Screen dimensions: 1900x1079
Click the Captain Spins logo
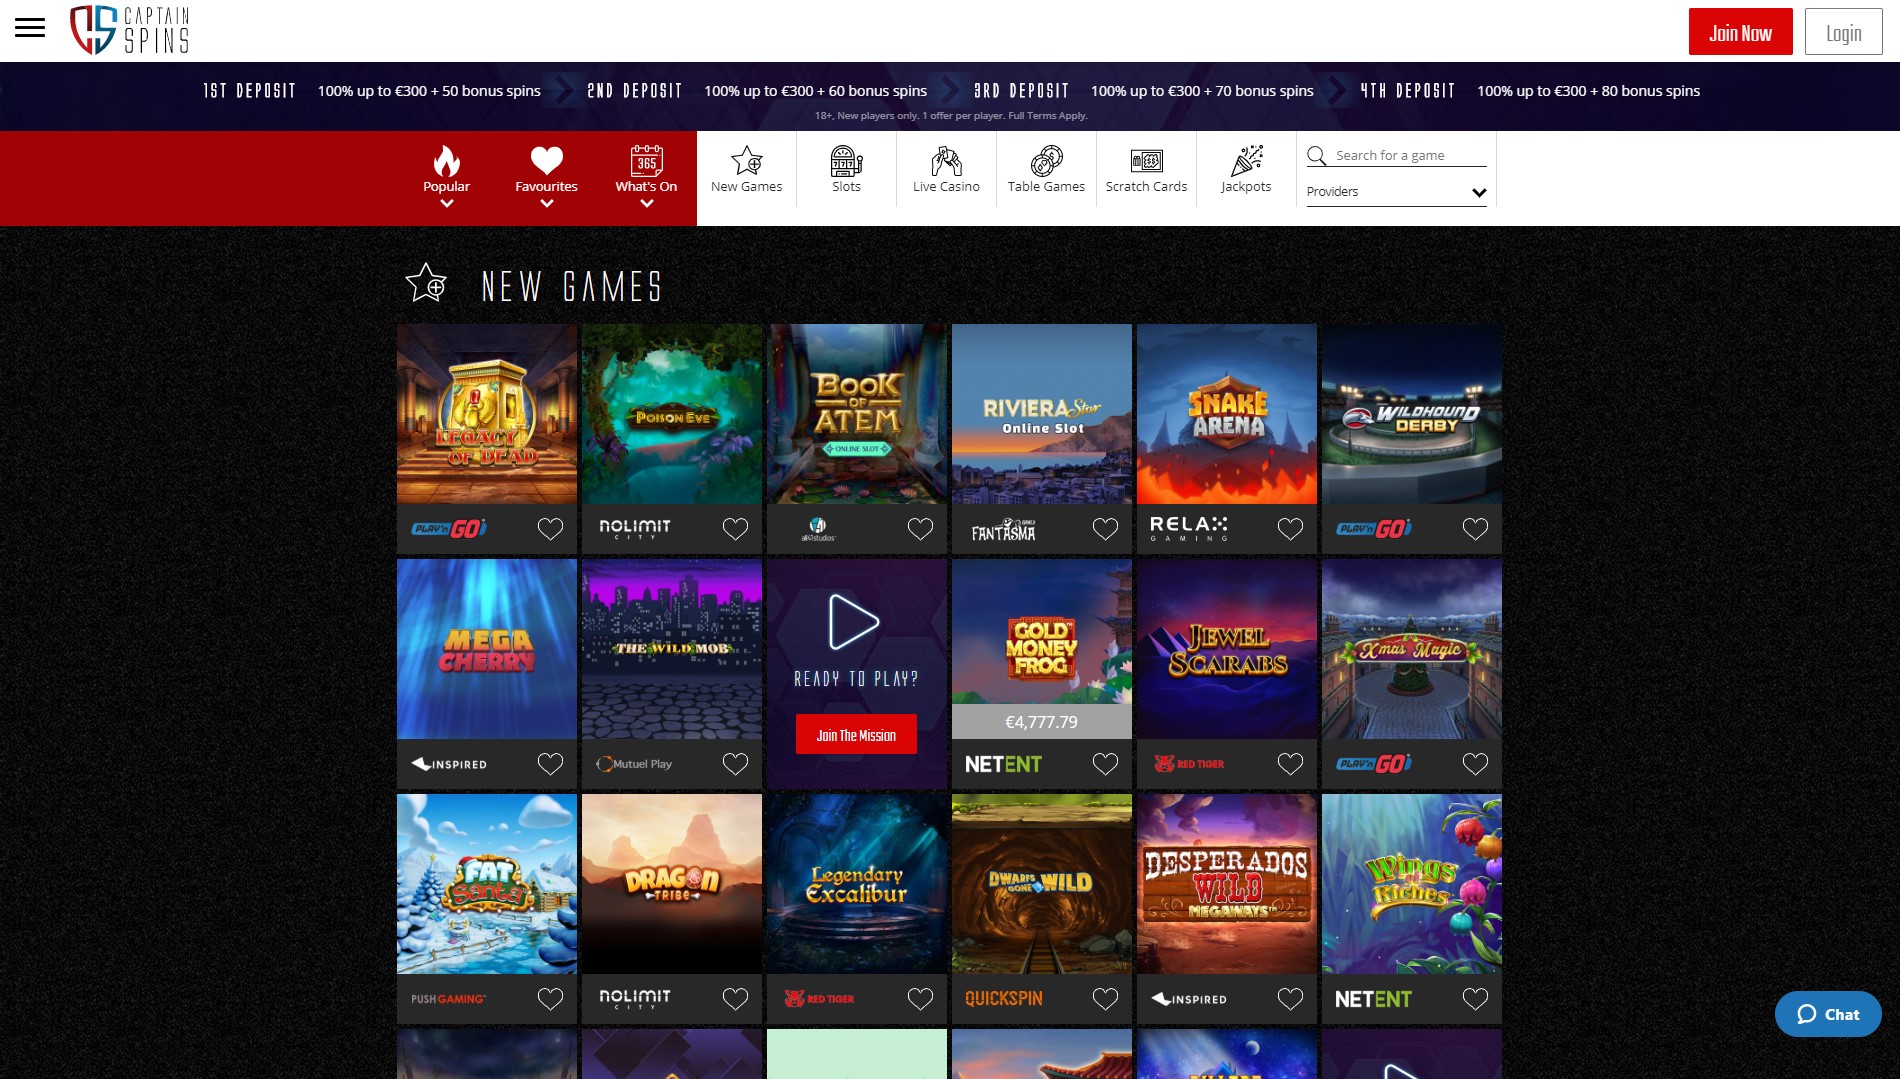pyautogui.click(x=129, y=30)
